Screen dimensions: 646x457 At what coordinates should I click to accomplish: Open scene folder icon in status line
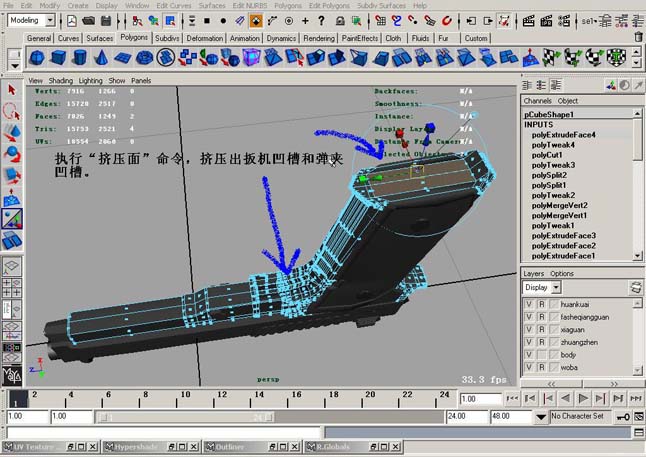[89, 21]
